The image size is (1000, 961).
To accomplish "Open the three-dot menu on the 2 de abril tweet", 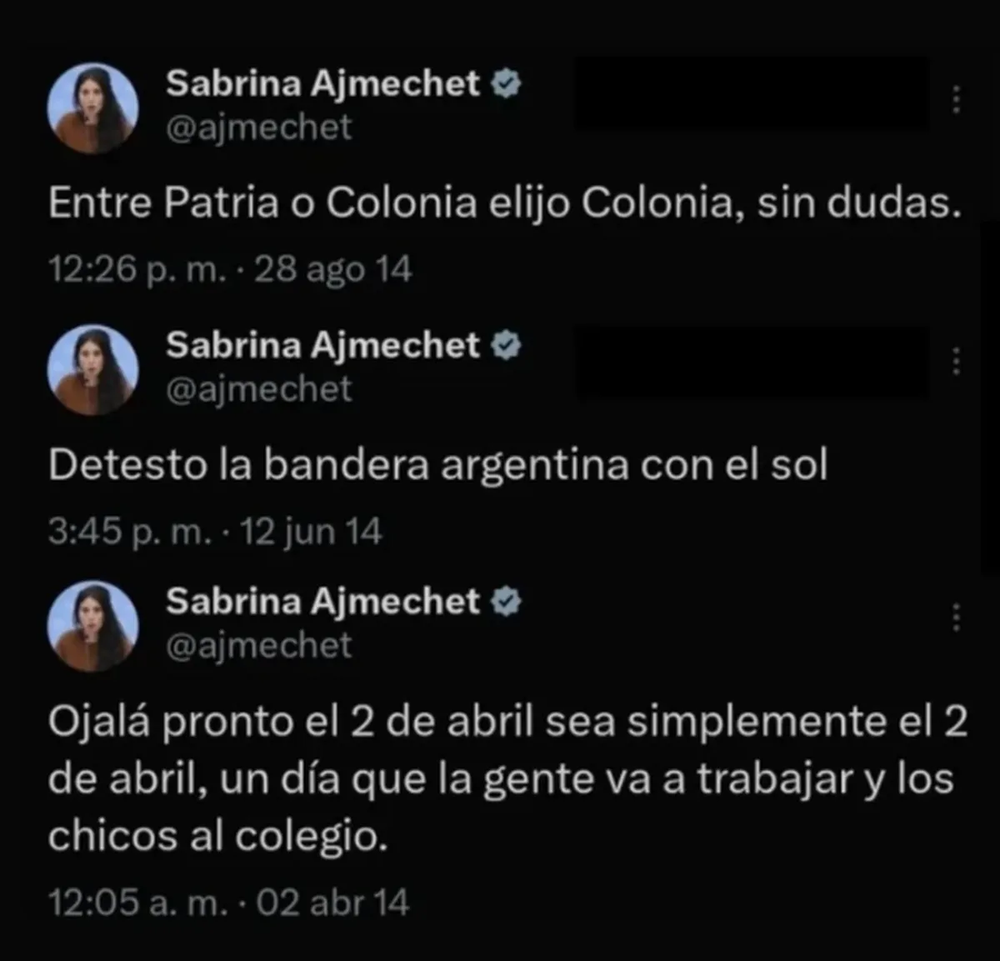I will coord(955,617).
